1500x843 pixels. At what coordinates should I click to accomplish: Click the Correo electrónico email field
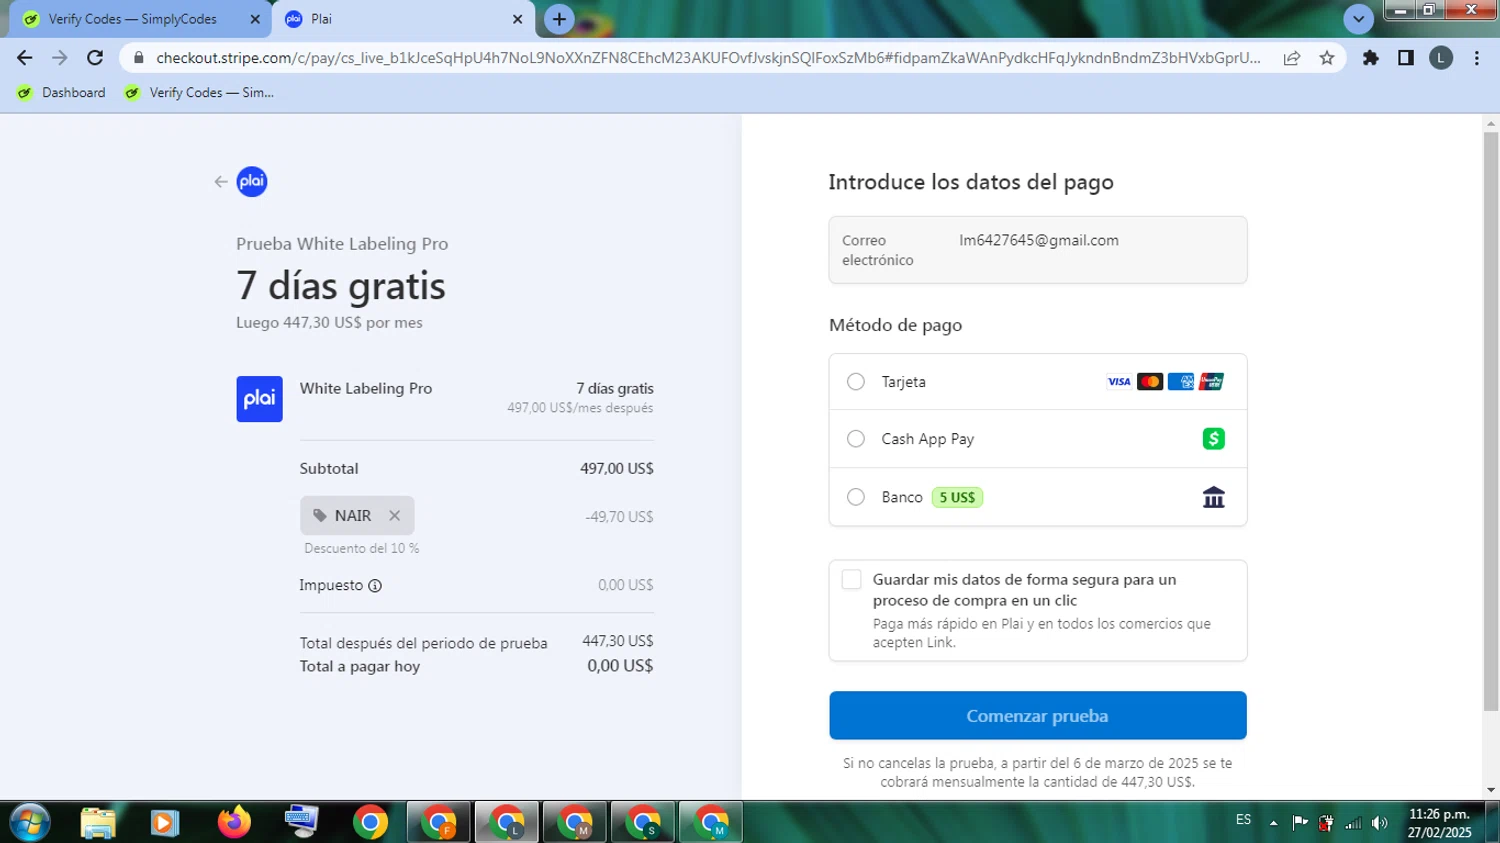(x=1037, y=250)
